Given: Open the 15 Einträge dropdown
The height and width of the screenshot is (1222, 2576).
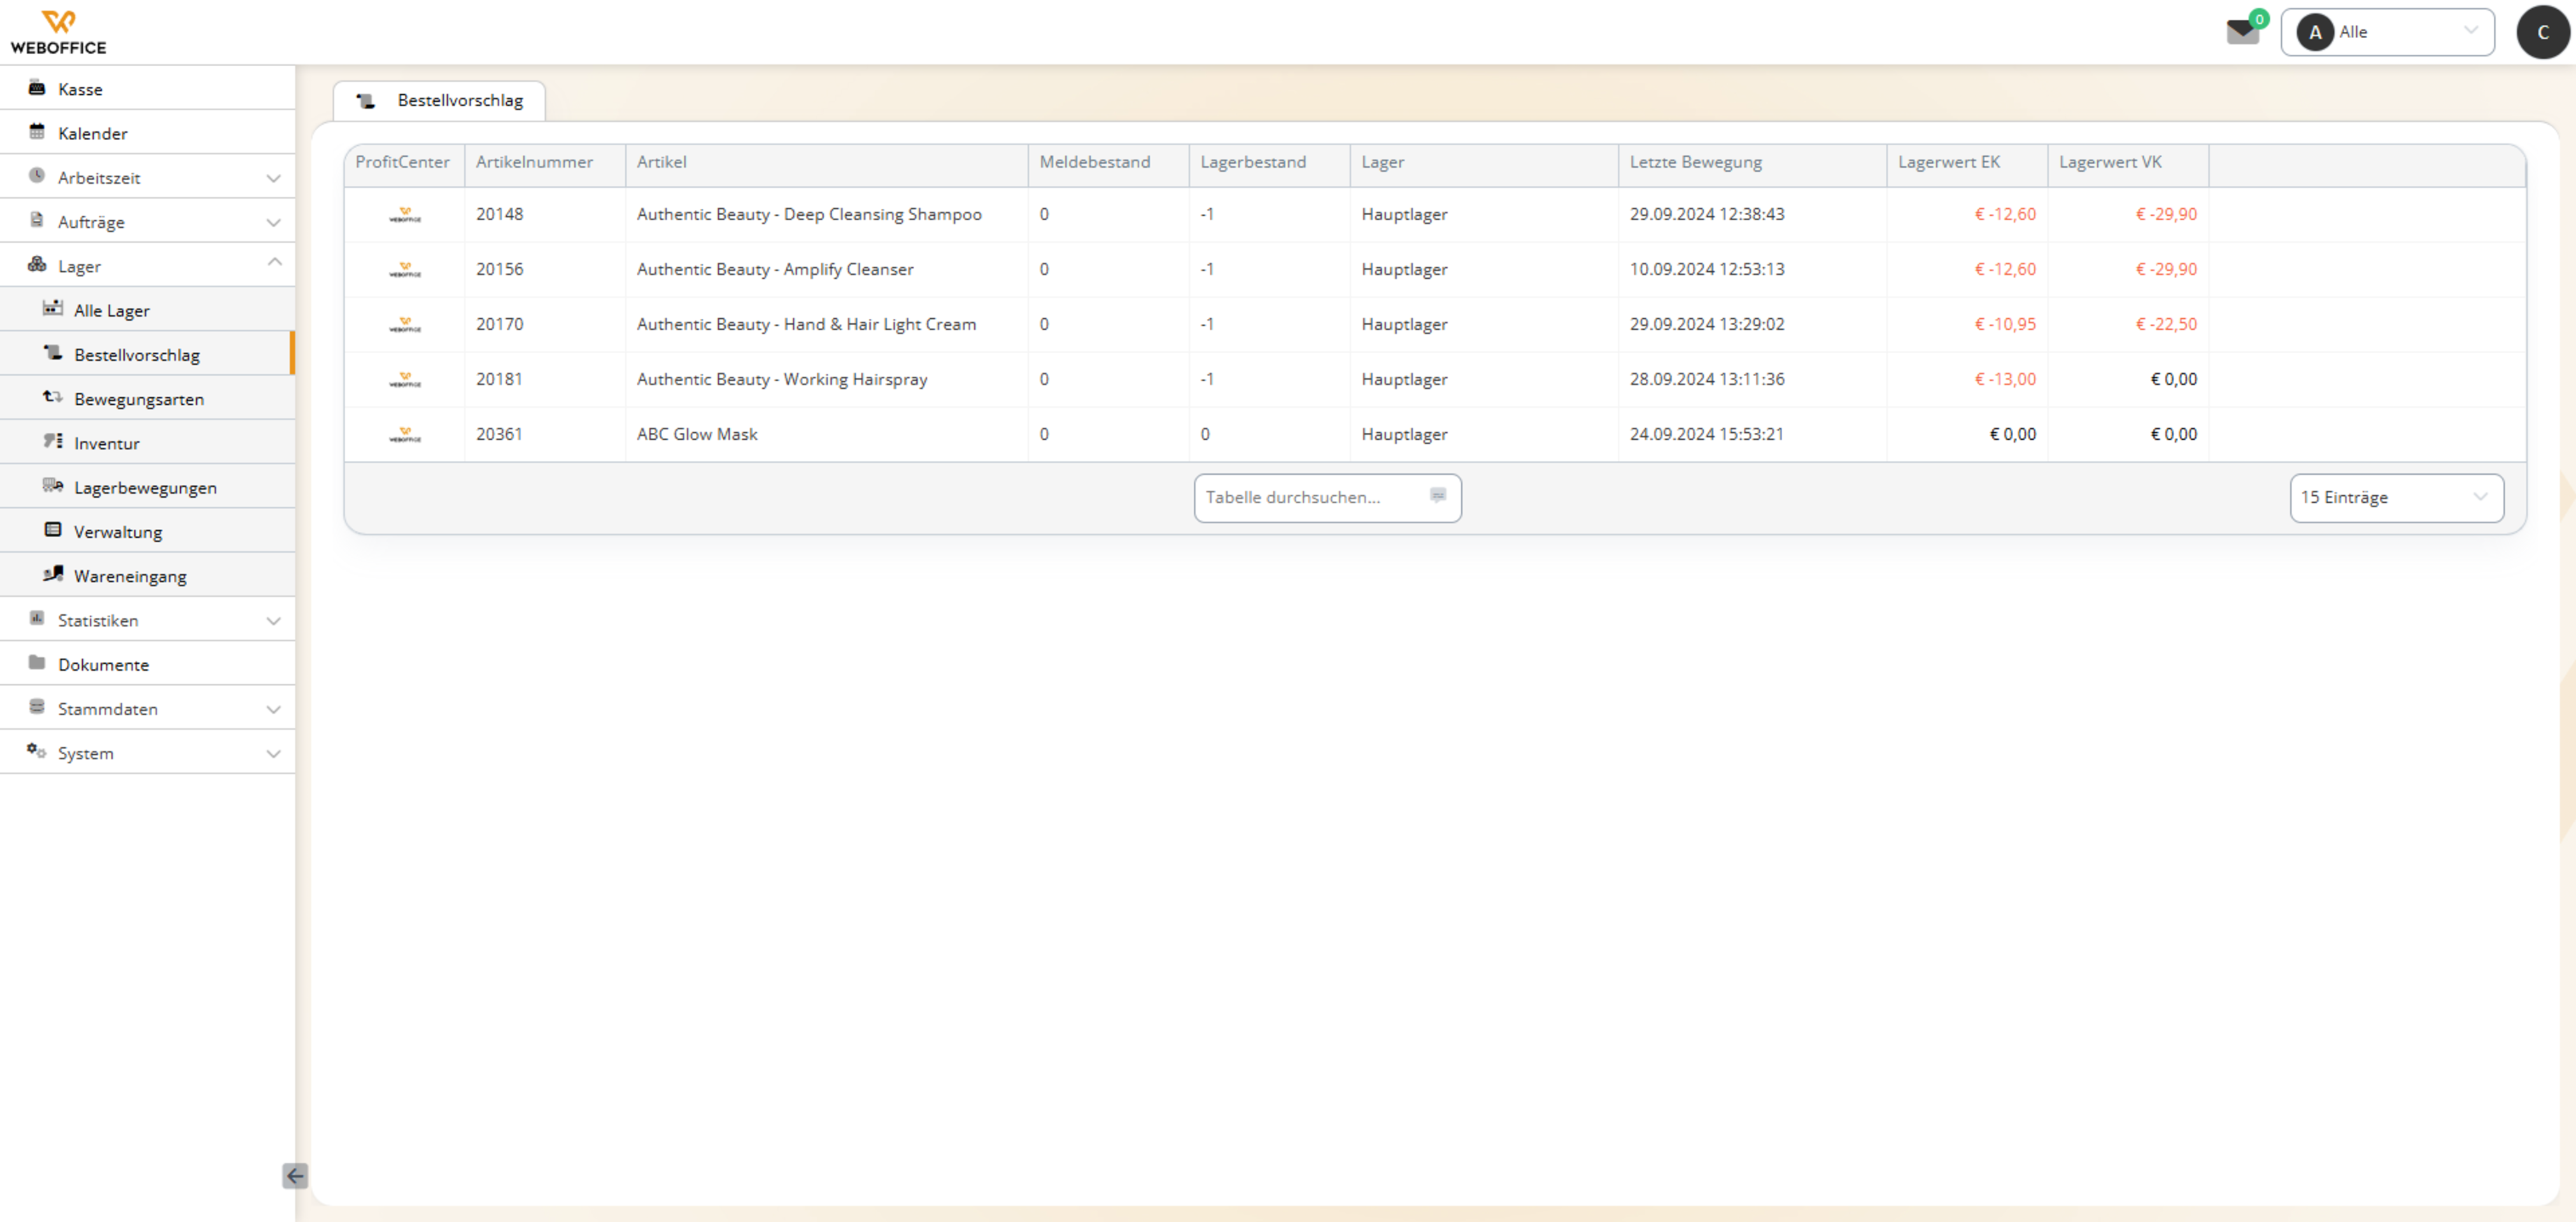Looking at the screenshot, I should tap(2396, 498).
